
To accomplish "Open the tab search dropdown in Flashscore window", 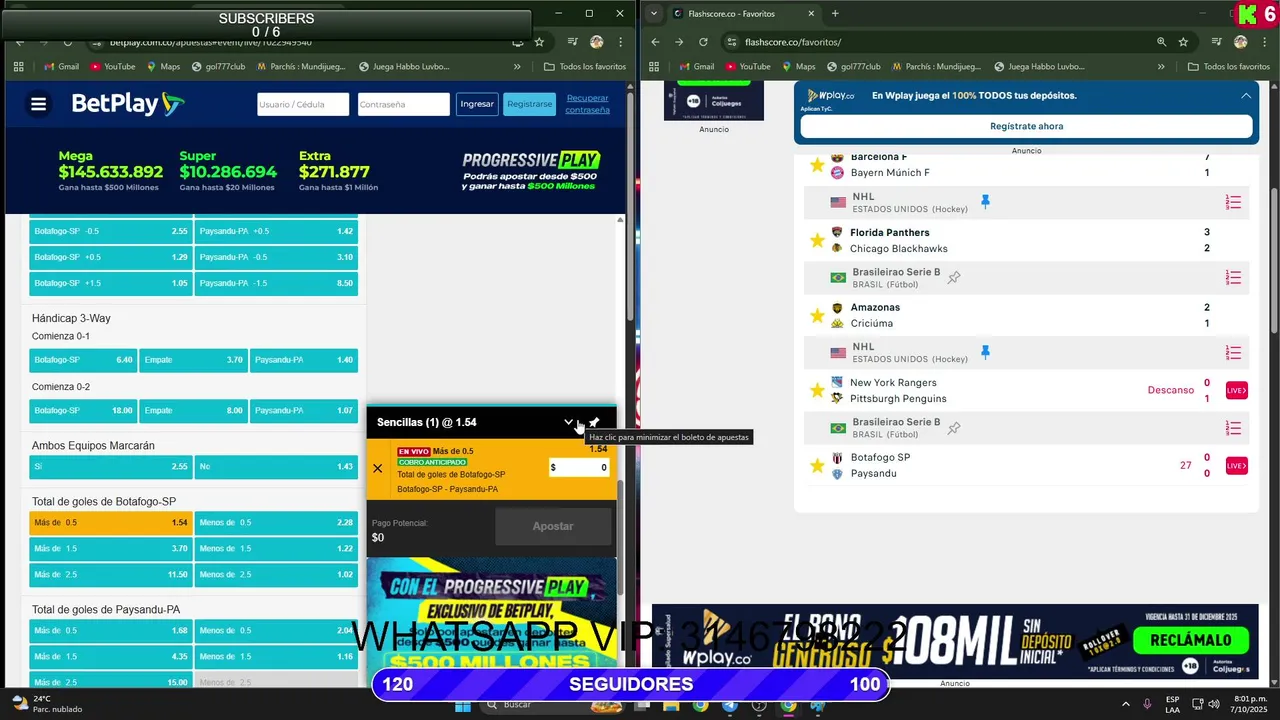I will pyautogui.click(x=653, y=13).
